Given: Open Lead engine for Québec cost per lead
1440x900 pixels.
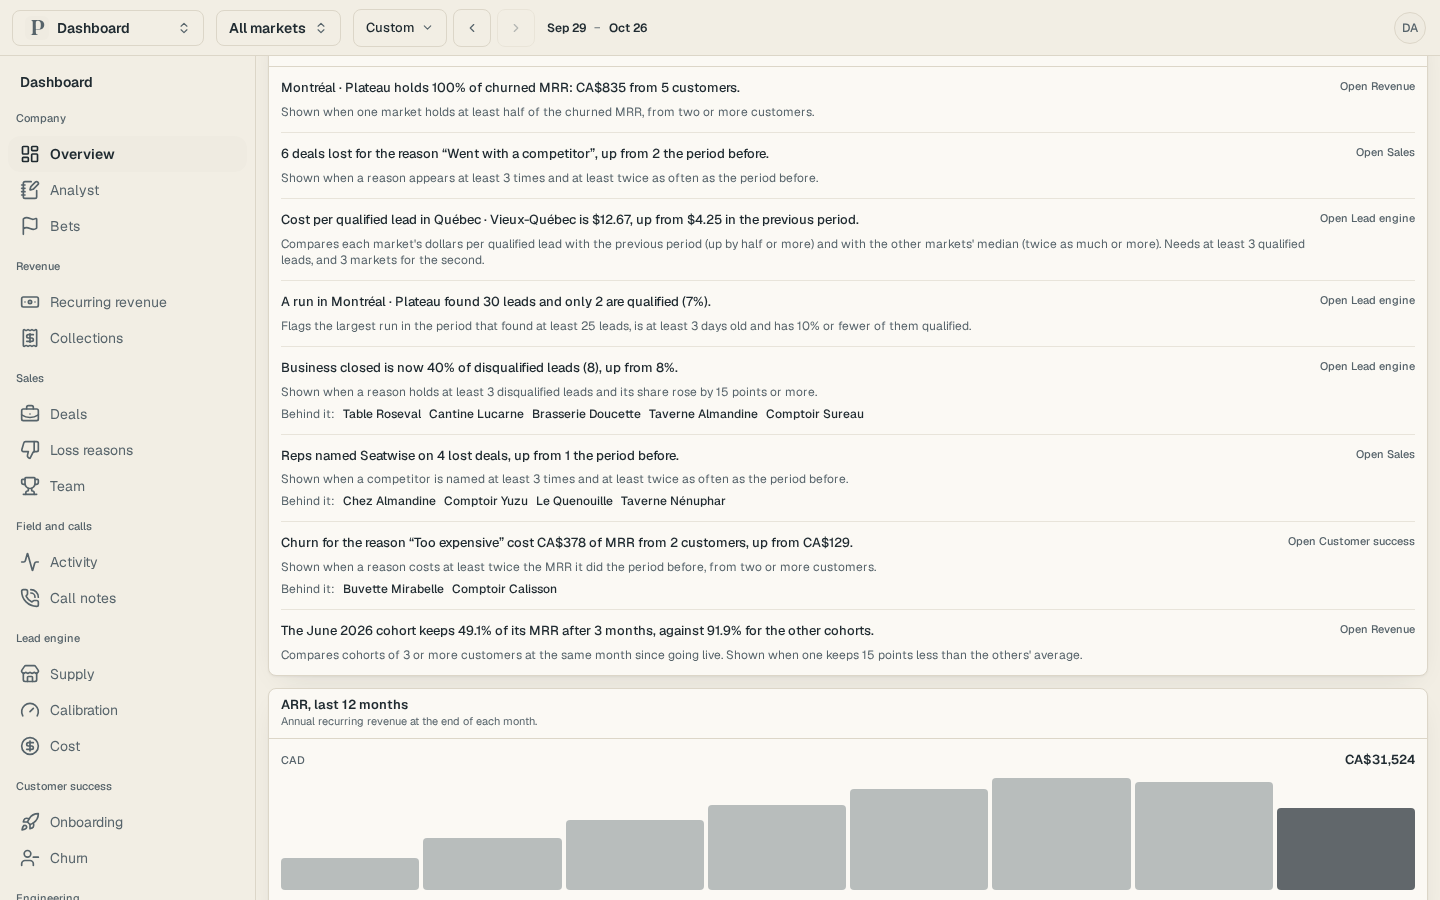Looking at the screenshot, I should (1367, 219).
